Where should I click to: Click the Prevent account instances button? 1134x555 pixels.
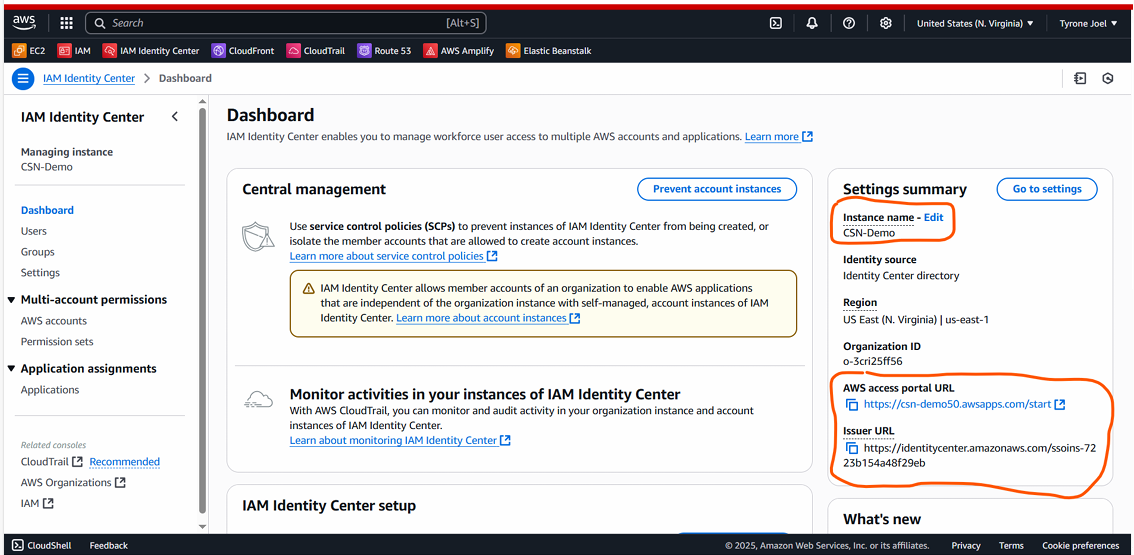(717, 189)
